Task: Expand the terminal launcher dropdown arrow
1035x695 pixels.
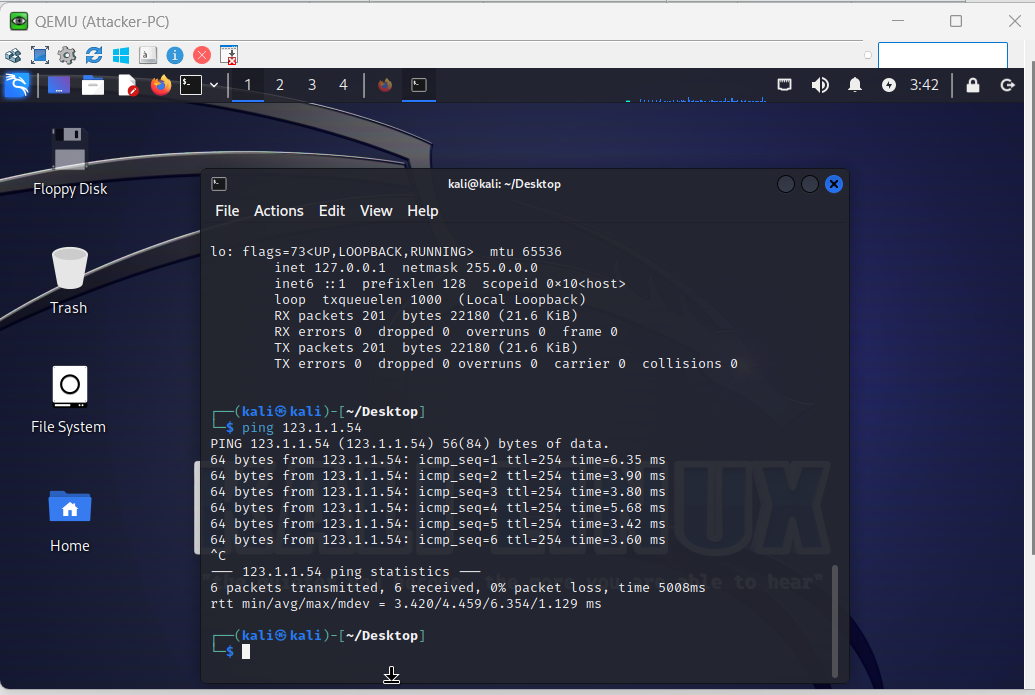Action: (214, 85)
